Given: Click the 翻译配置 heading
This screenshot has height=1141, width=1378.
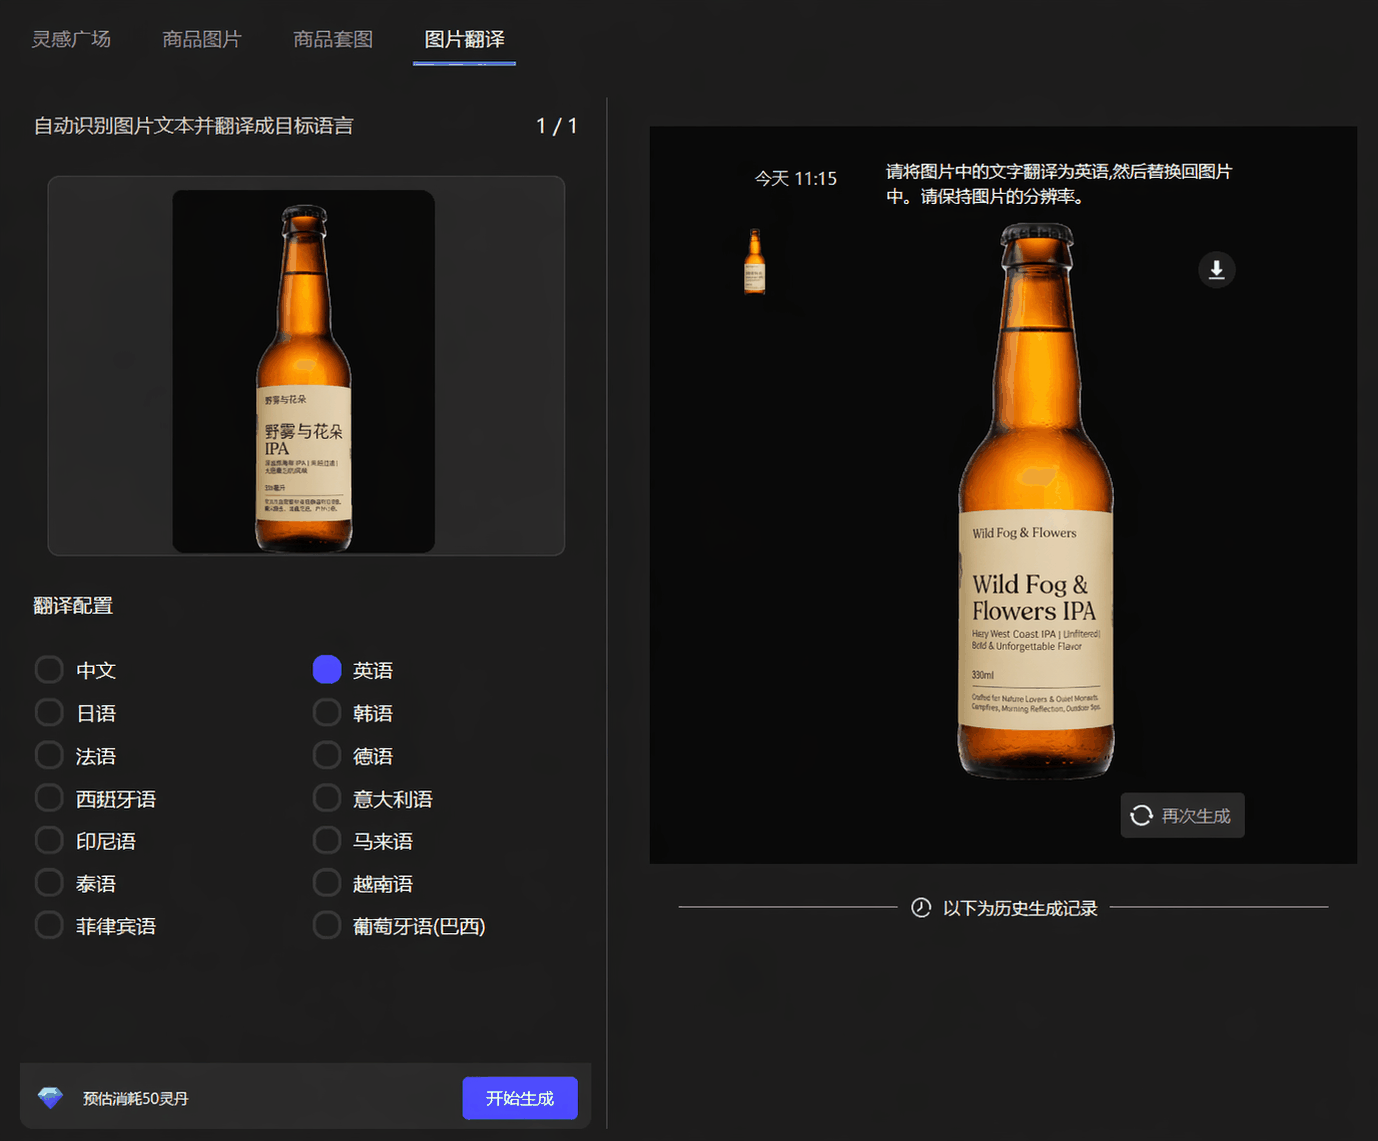Looking at the screenshot, I should (x=73, y=605).
